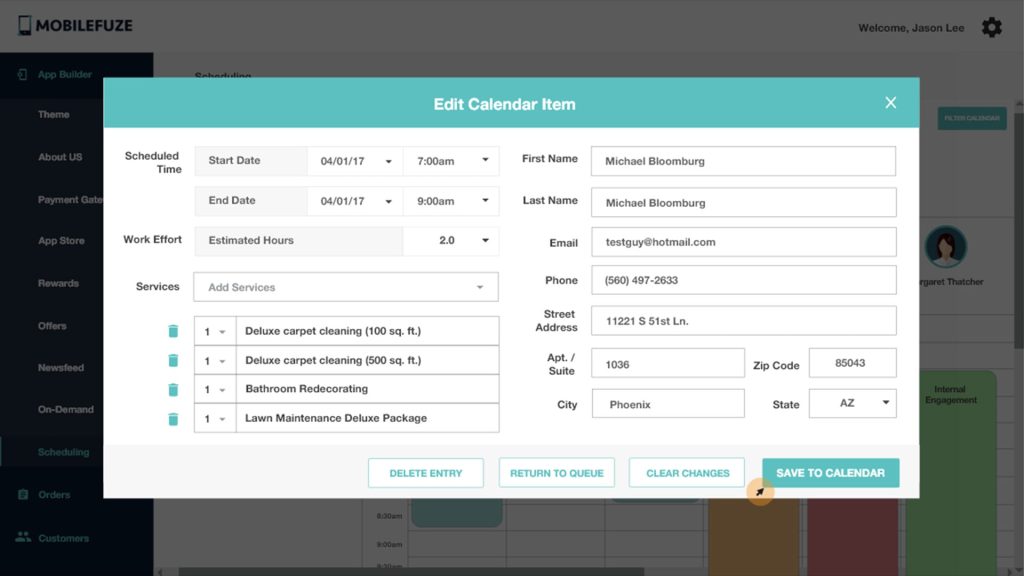Viewport: 1024px width, 576px height.
Task: Click trash icon for Deluxe carpet cleaning (500 sq. ft.)
Action: coord(173,361)
